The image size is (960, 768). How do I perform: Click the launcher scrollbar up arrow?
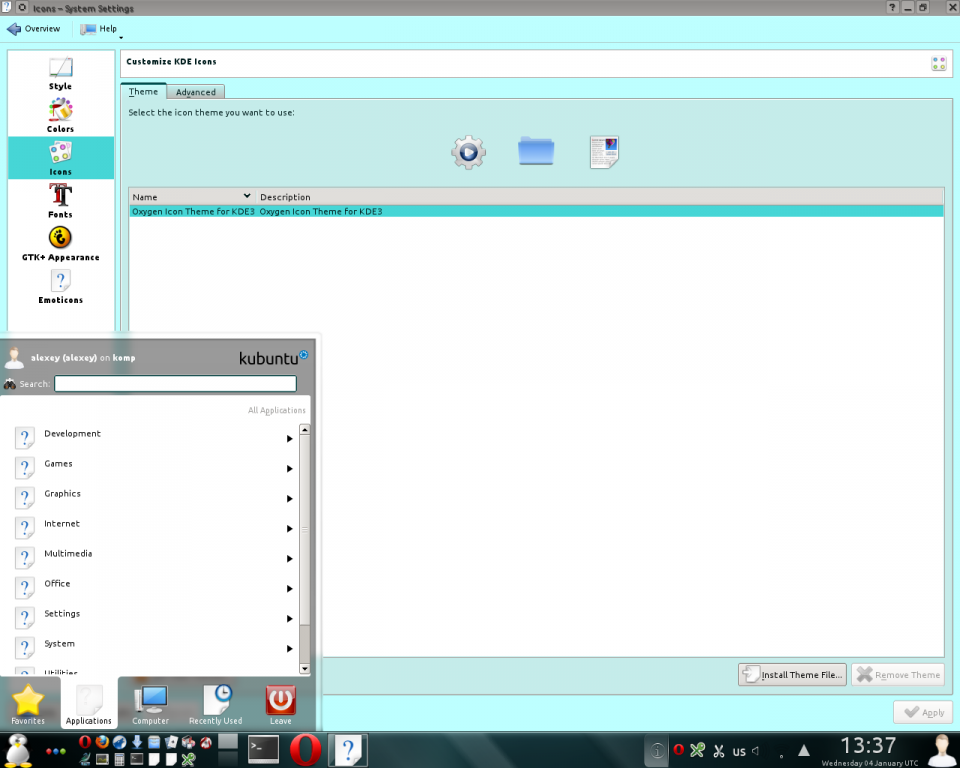[304, 429]
